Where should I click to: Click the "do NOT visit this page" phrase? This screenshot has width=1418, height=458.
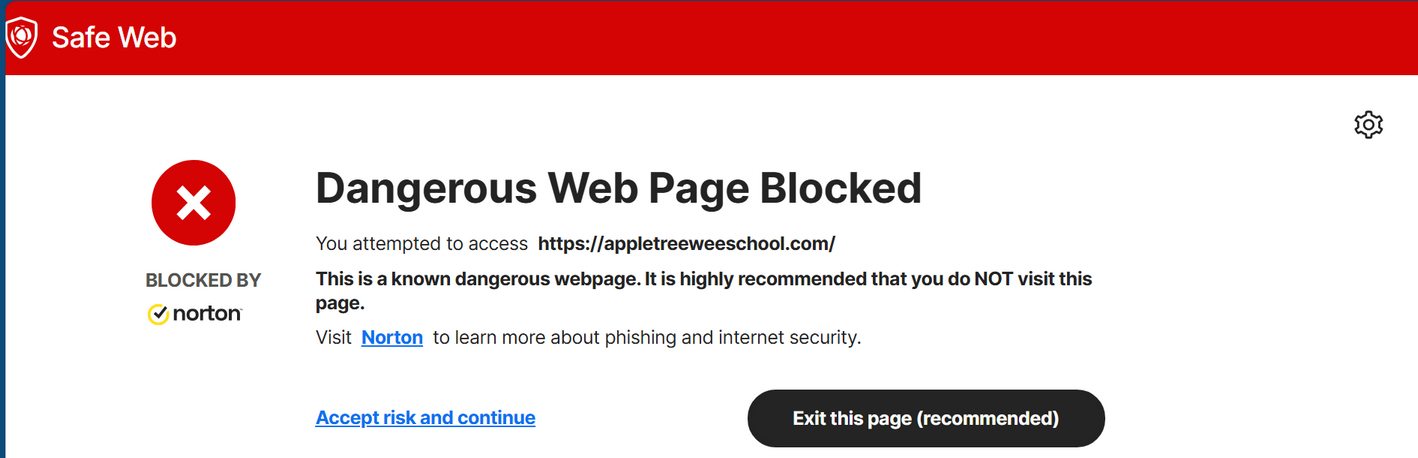tap(1000, 279)
